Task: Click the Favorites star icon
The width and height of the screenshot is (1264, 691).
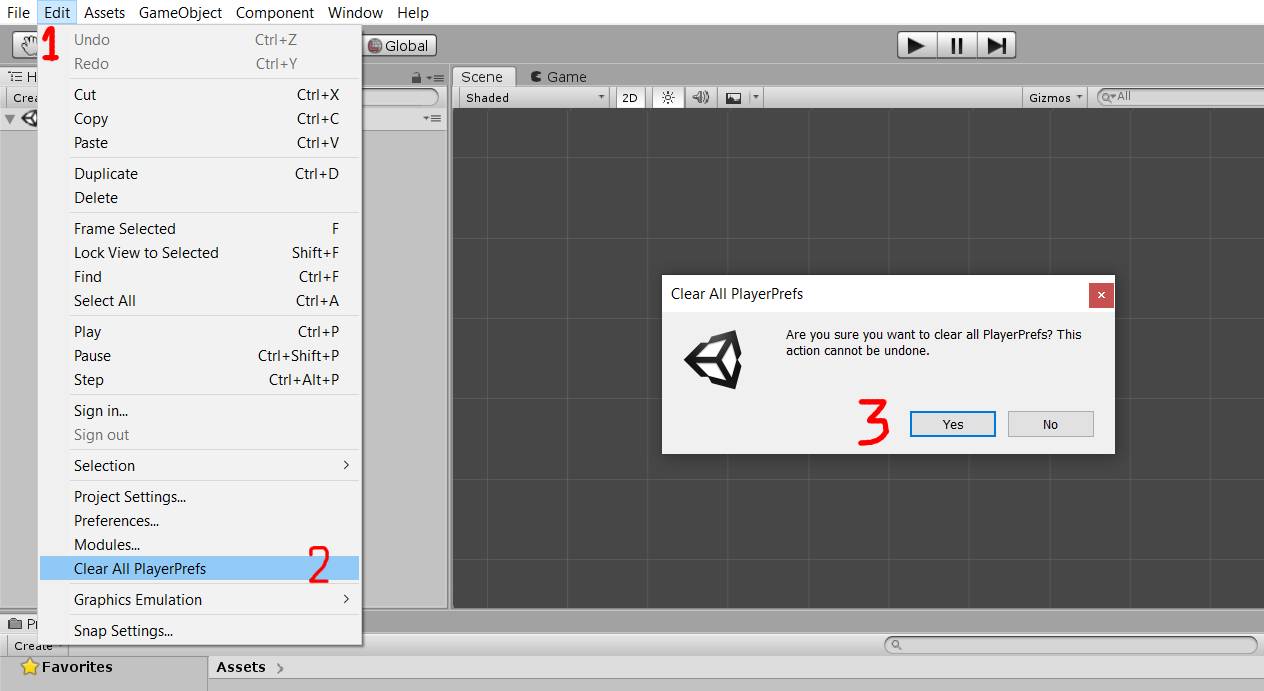Action: 30,667
